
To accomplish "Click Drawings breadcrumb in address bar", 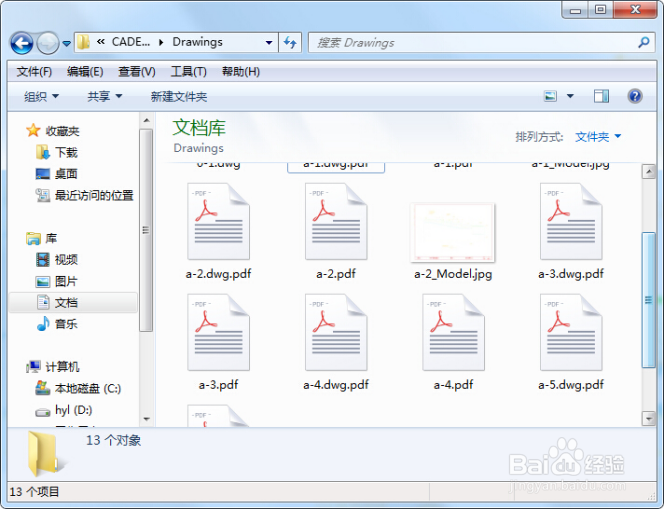I will pos(197,42).
